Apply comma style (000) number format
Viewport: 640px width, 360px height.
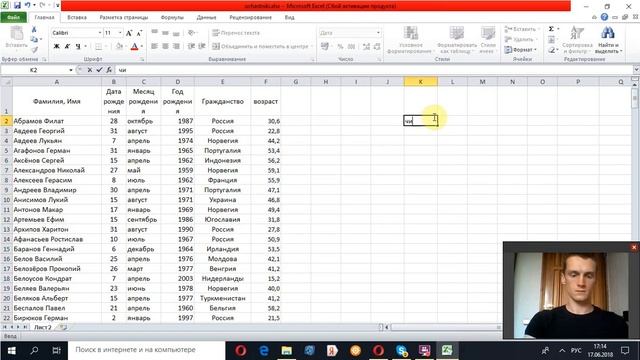click(351, 47)
